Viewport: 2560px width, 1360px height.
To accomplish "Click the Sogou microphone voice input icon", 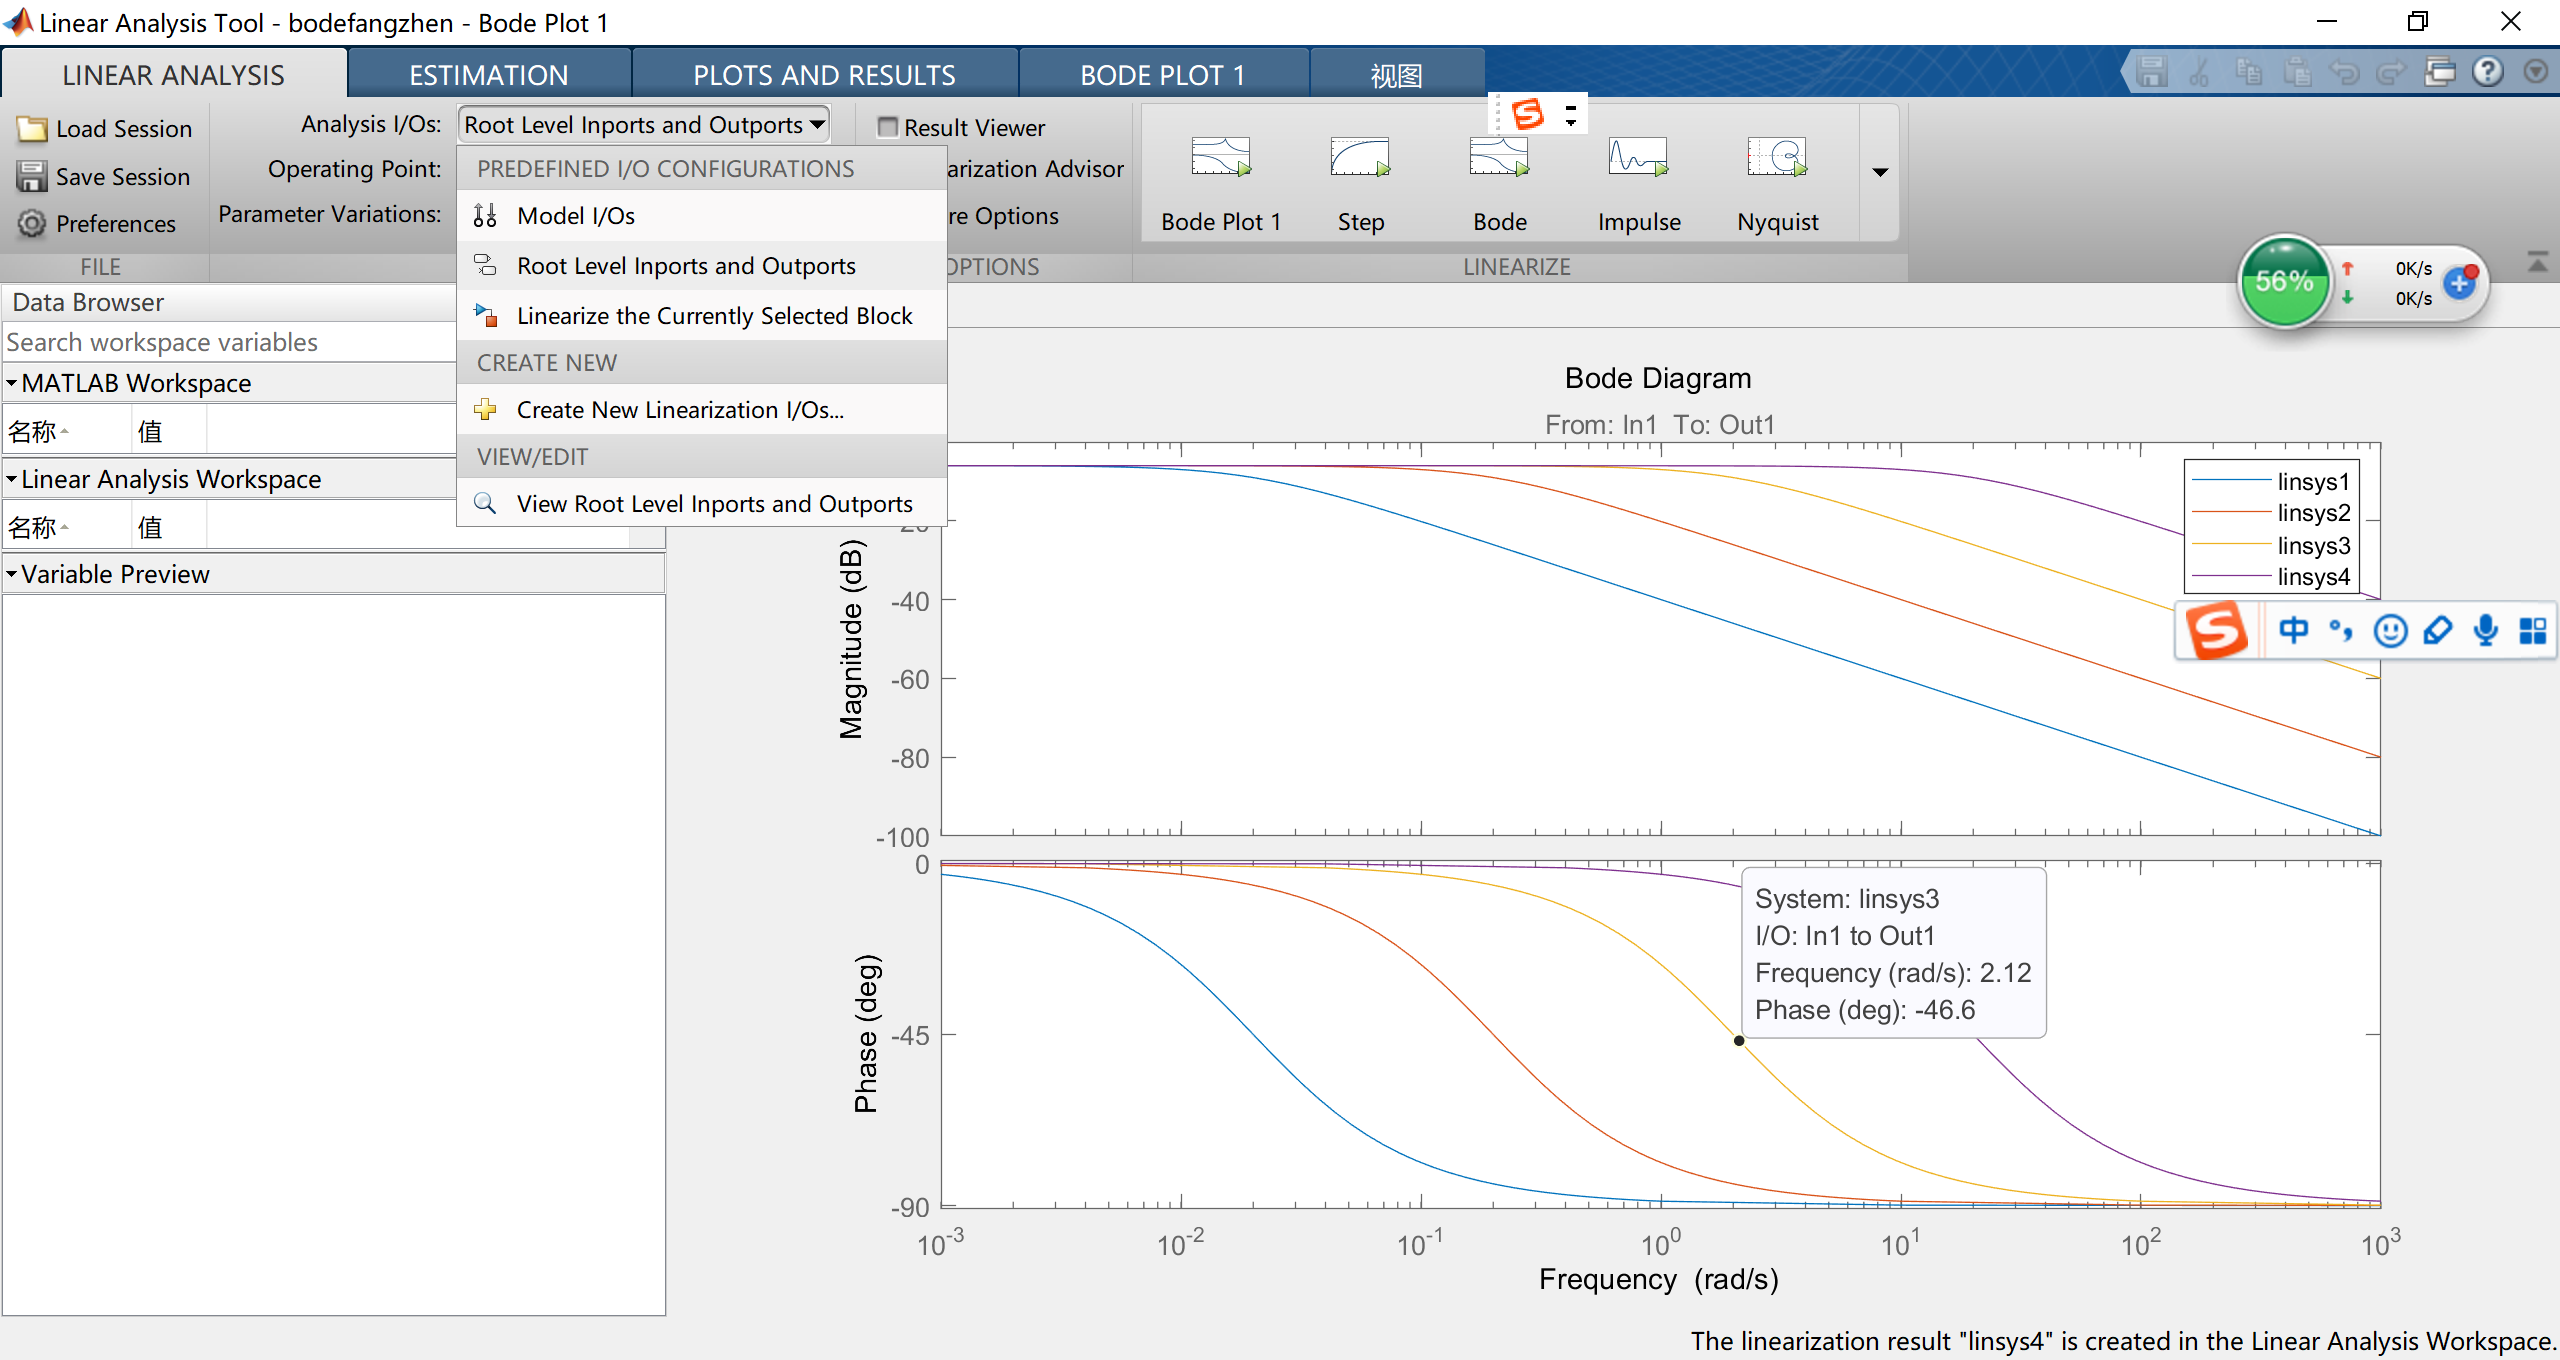I will click(2485, 630).
